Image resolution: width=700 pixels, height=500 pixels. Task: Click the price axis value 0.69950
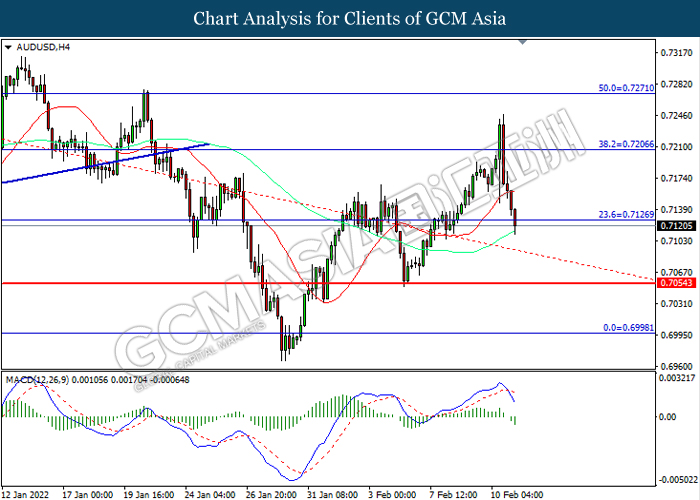676,335
